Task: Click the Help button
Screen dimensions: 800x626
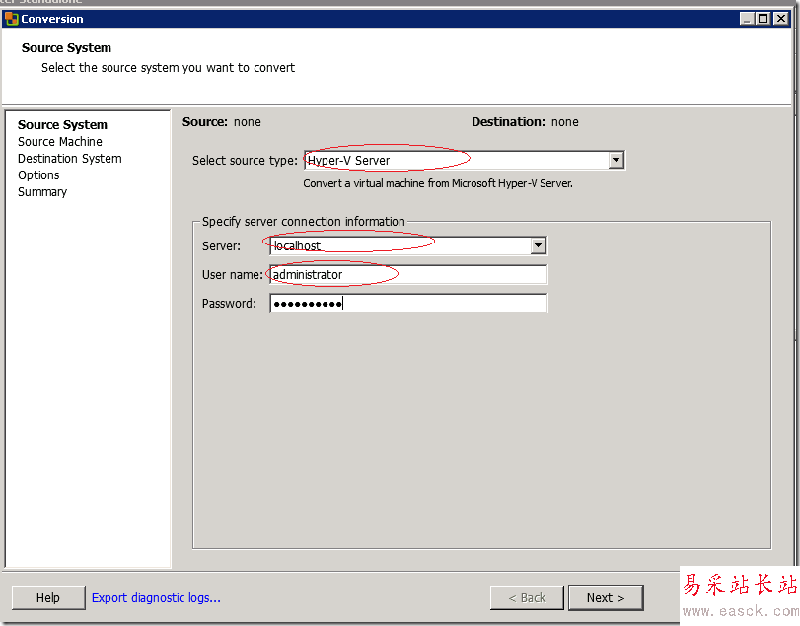Action: 48,598
